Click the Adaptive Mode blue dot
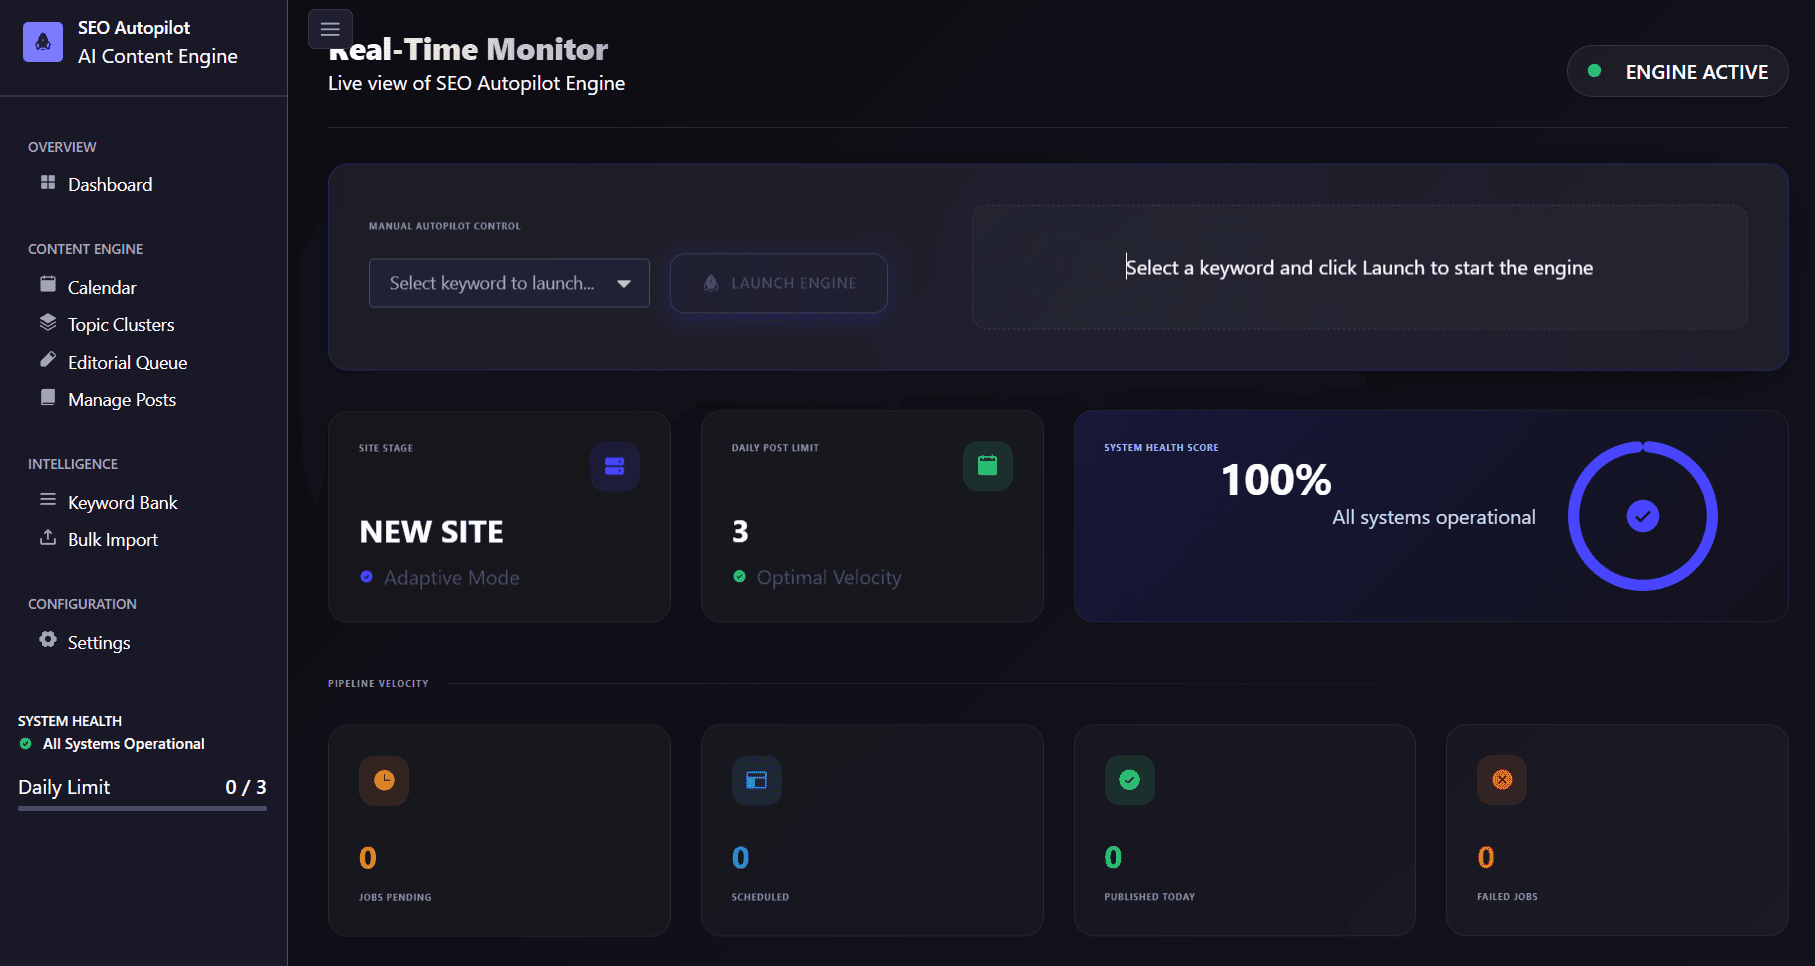 [366, 577]
